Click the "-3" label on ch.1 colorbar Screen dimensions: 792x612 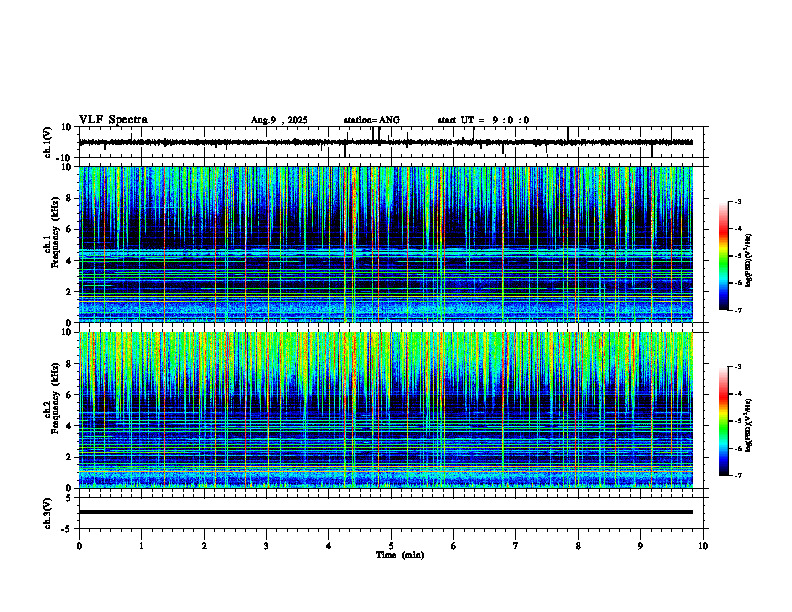(x=737, y=202)
